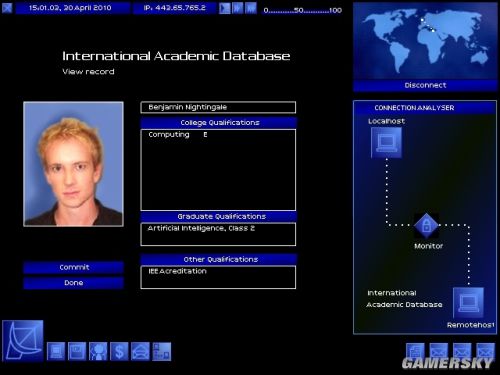The image size is (500, 375).
Task: Set game speed to very fast triple arrow
Action: click(251, 8)
